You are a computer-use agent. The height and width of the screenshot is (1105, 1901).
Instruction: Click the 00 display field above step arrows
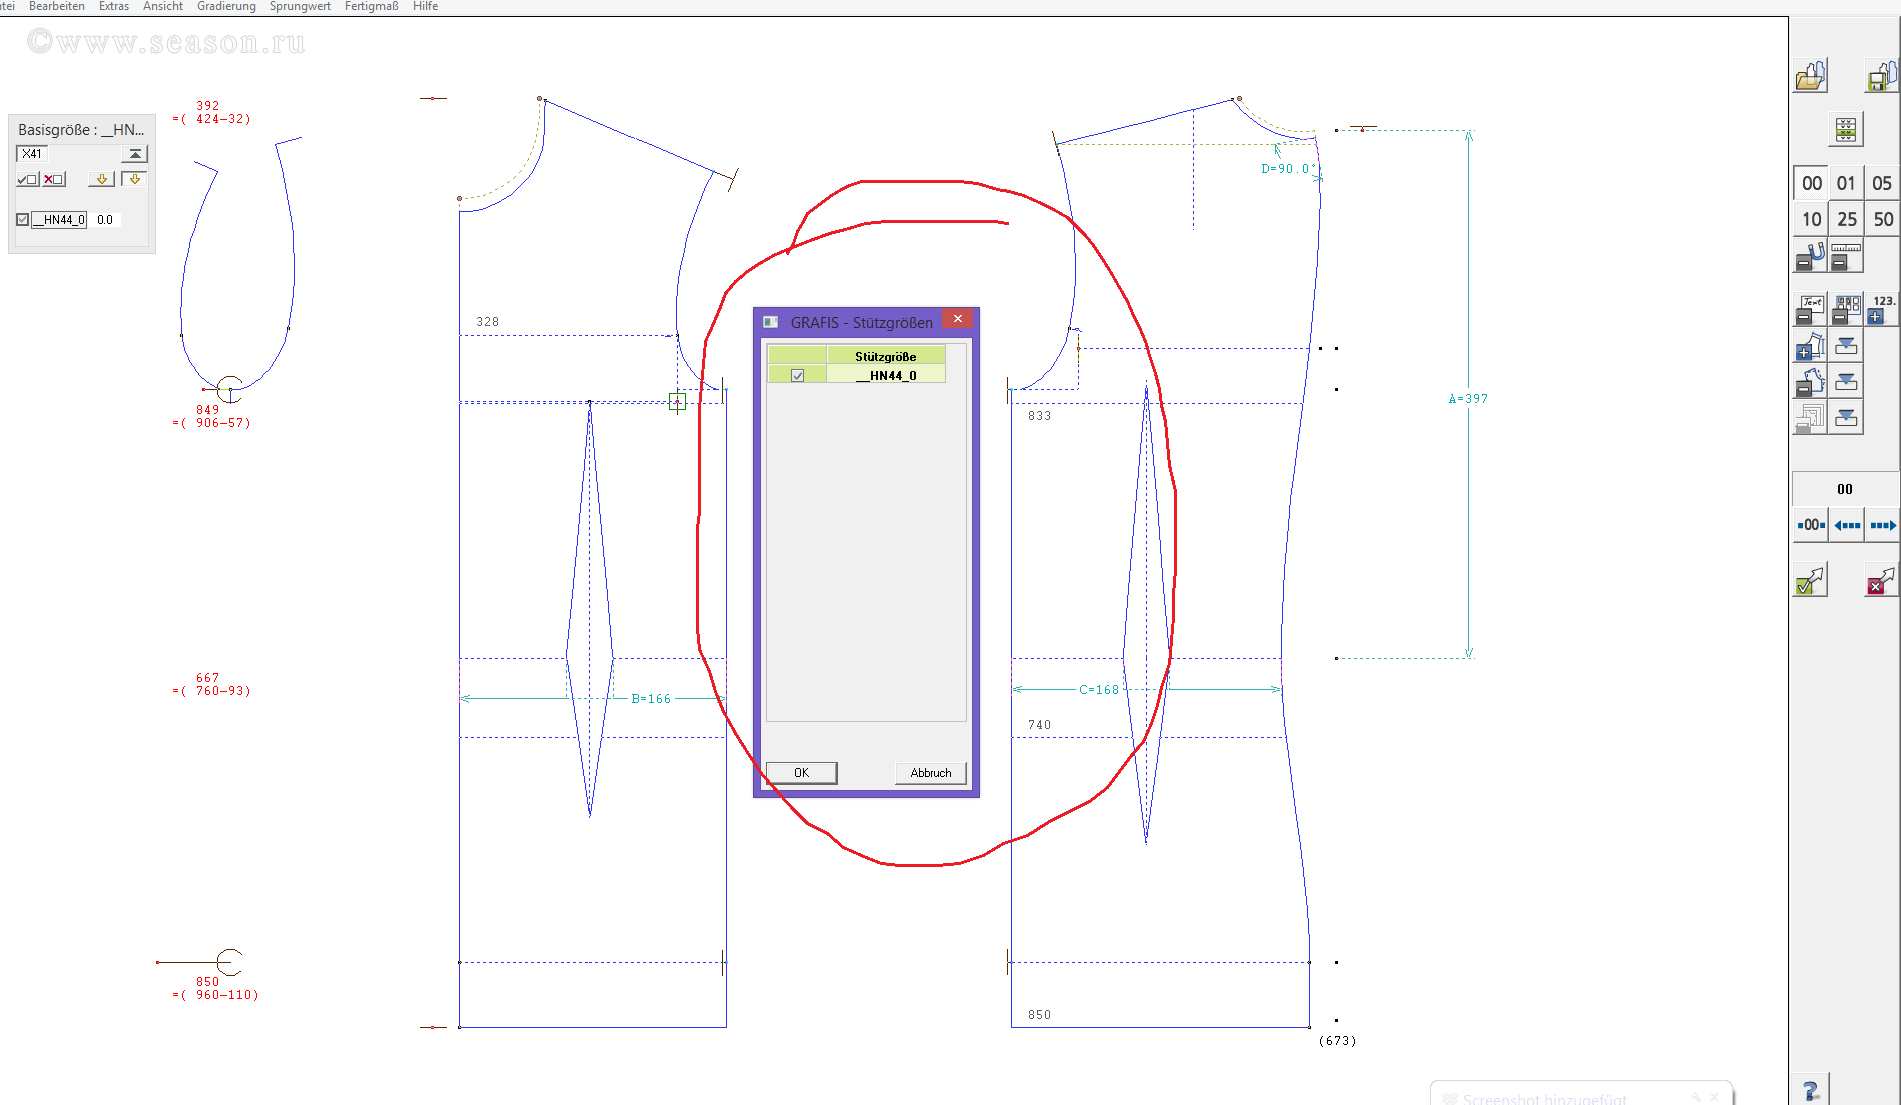point(1845,489)
